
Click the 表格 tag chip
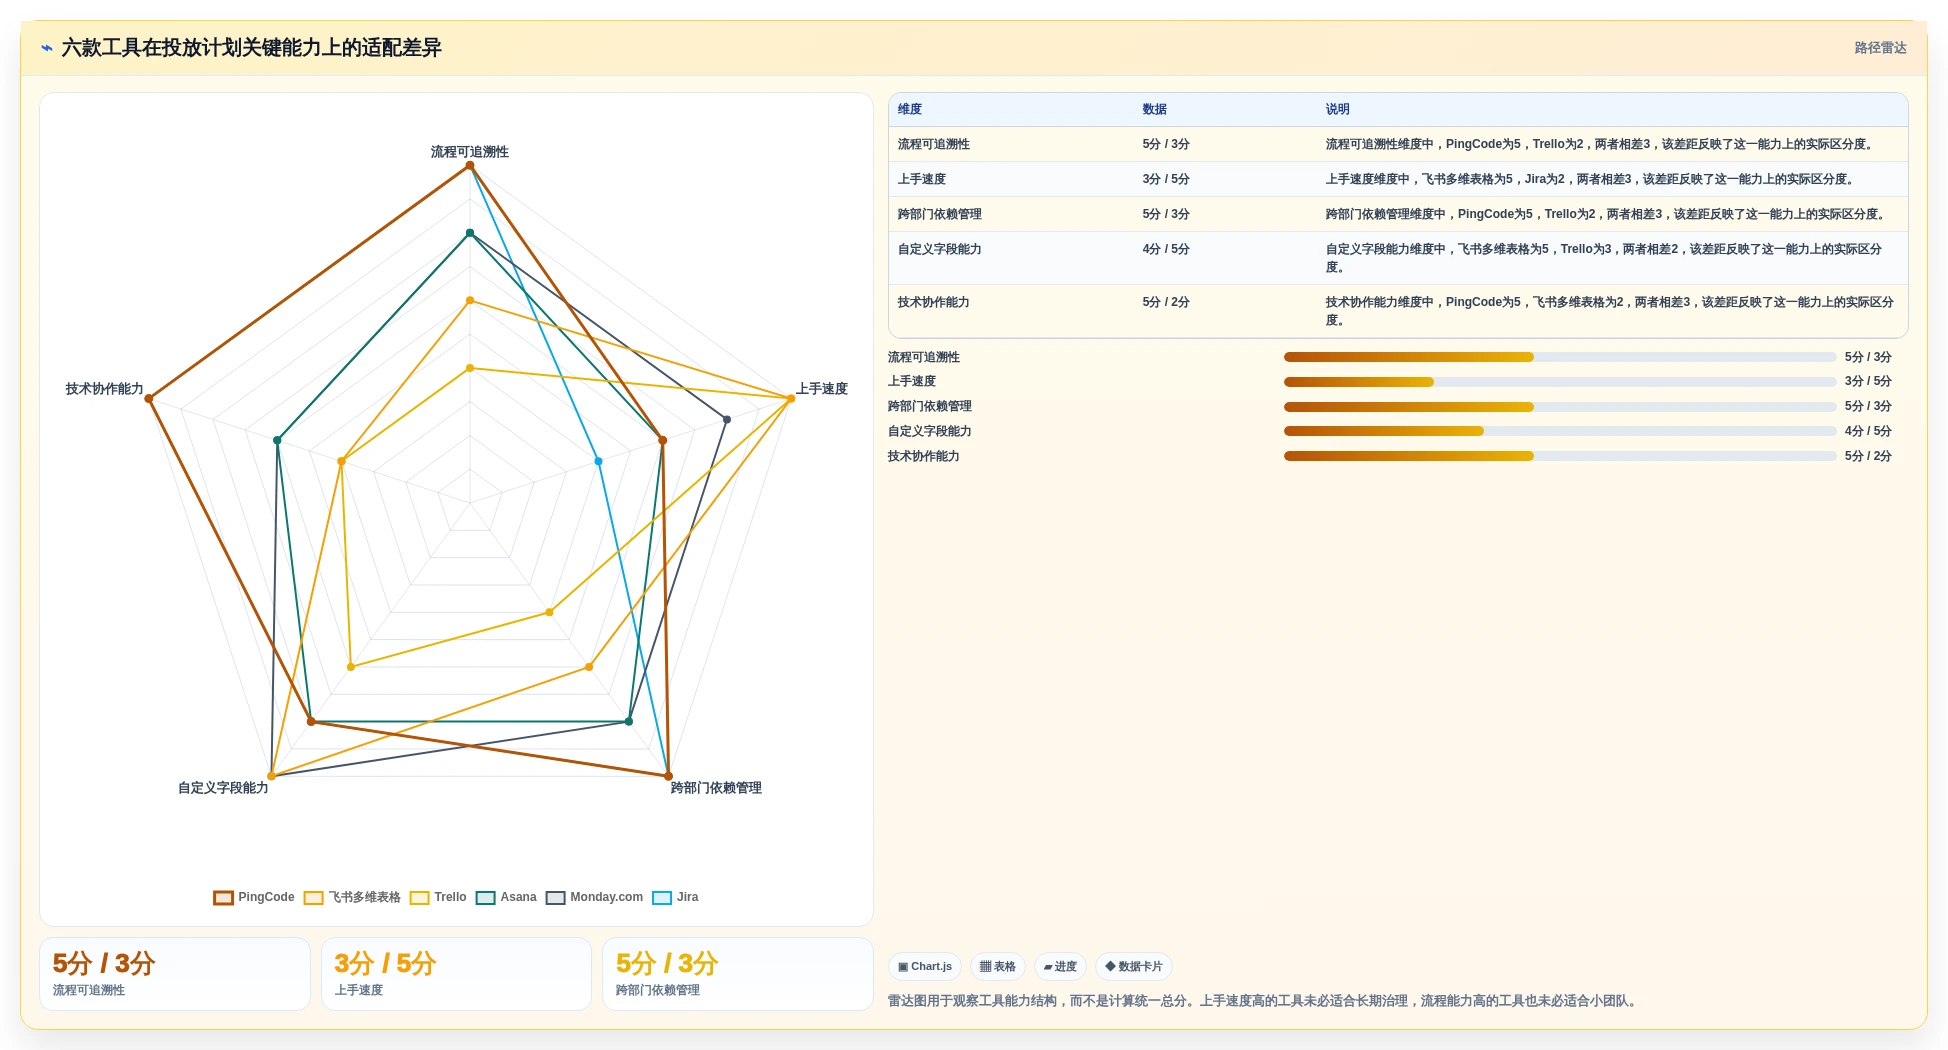coord(998,966)
